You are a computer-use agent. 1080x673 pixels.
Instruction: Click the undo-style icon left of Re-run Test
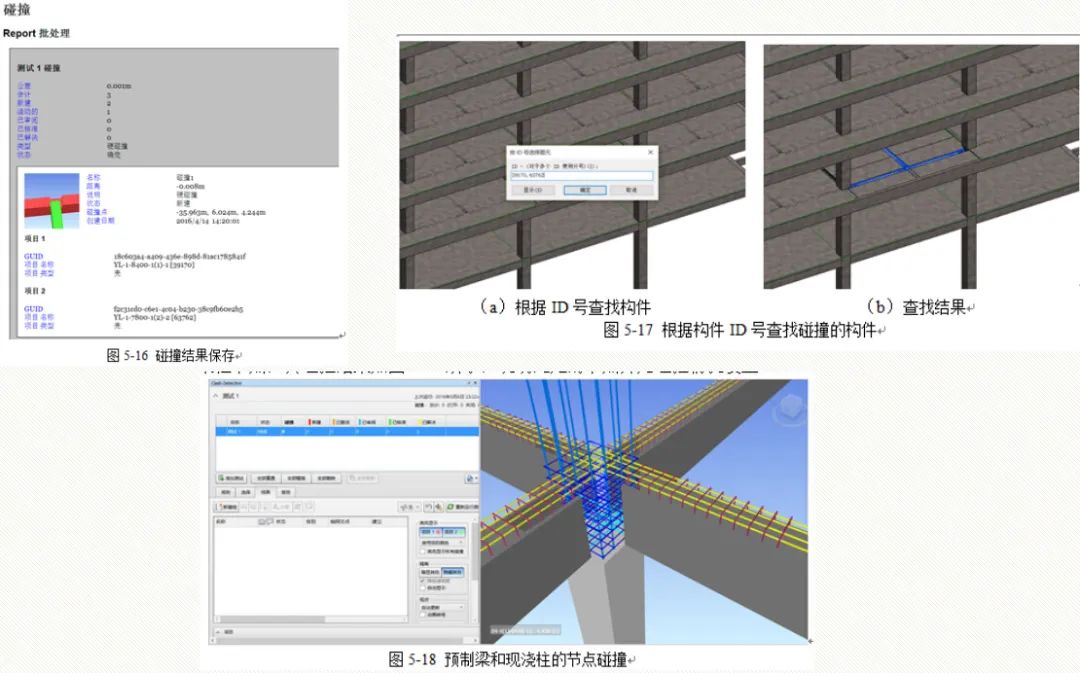click(428, 507)
